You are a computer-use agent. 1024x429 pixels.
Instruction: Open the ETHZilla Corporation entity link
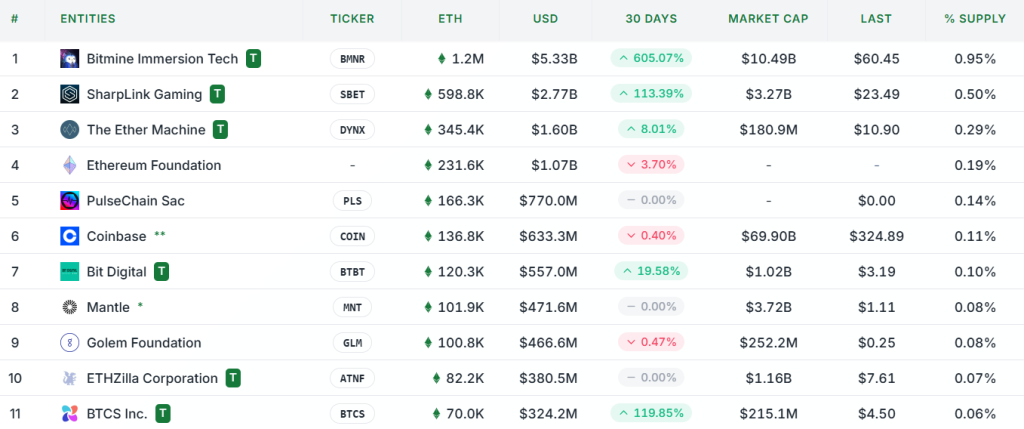(x=152, y=378)
